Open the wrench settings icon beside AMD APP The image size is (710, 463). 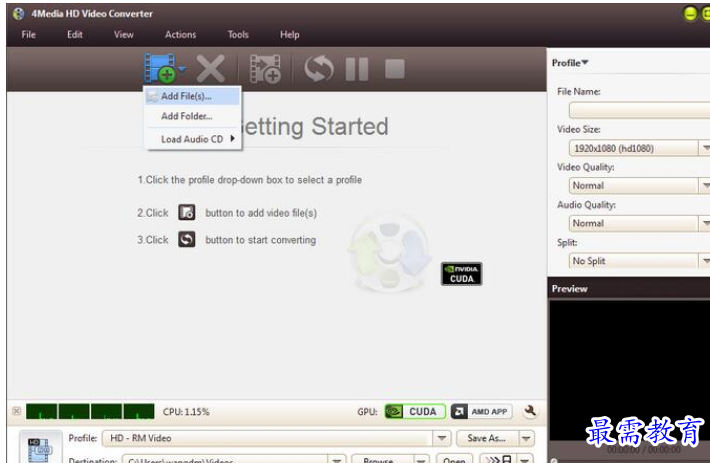[x=530, y=411]
